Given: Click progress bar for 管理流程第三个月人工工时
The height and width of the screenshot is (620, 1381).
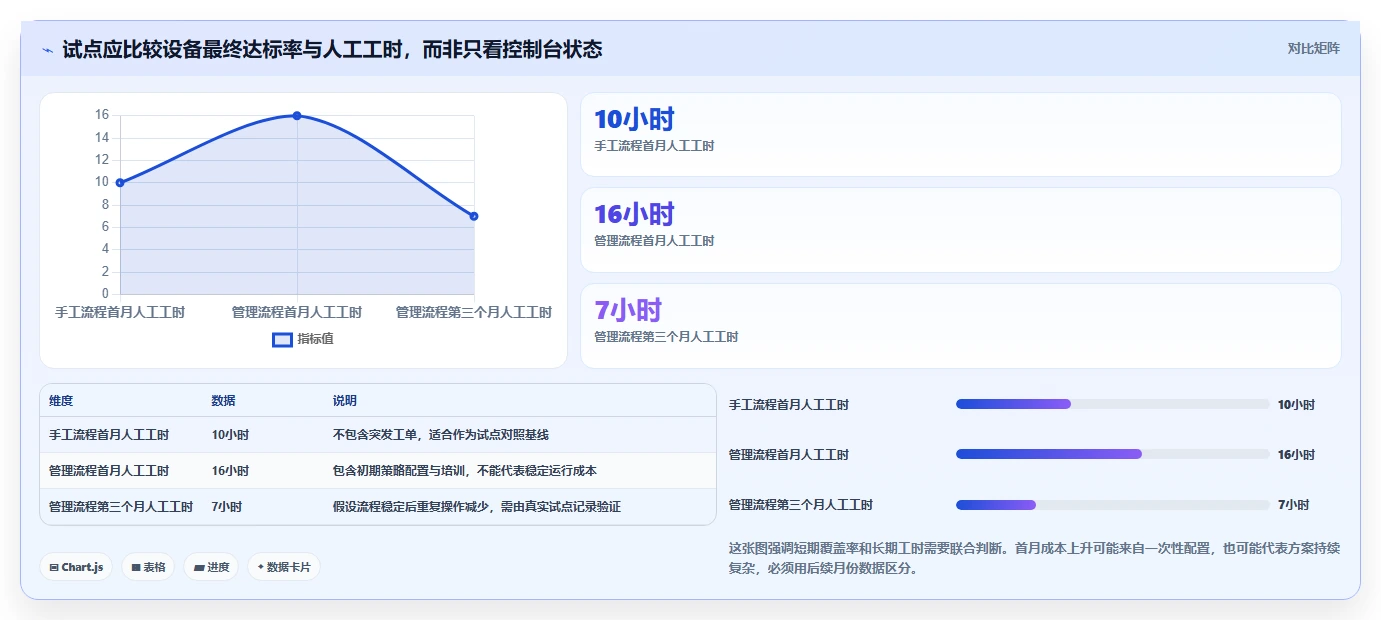Looking at the screenshot, I should 1112,504.
